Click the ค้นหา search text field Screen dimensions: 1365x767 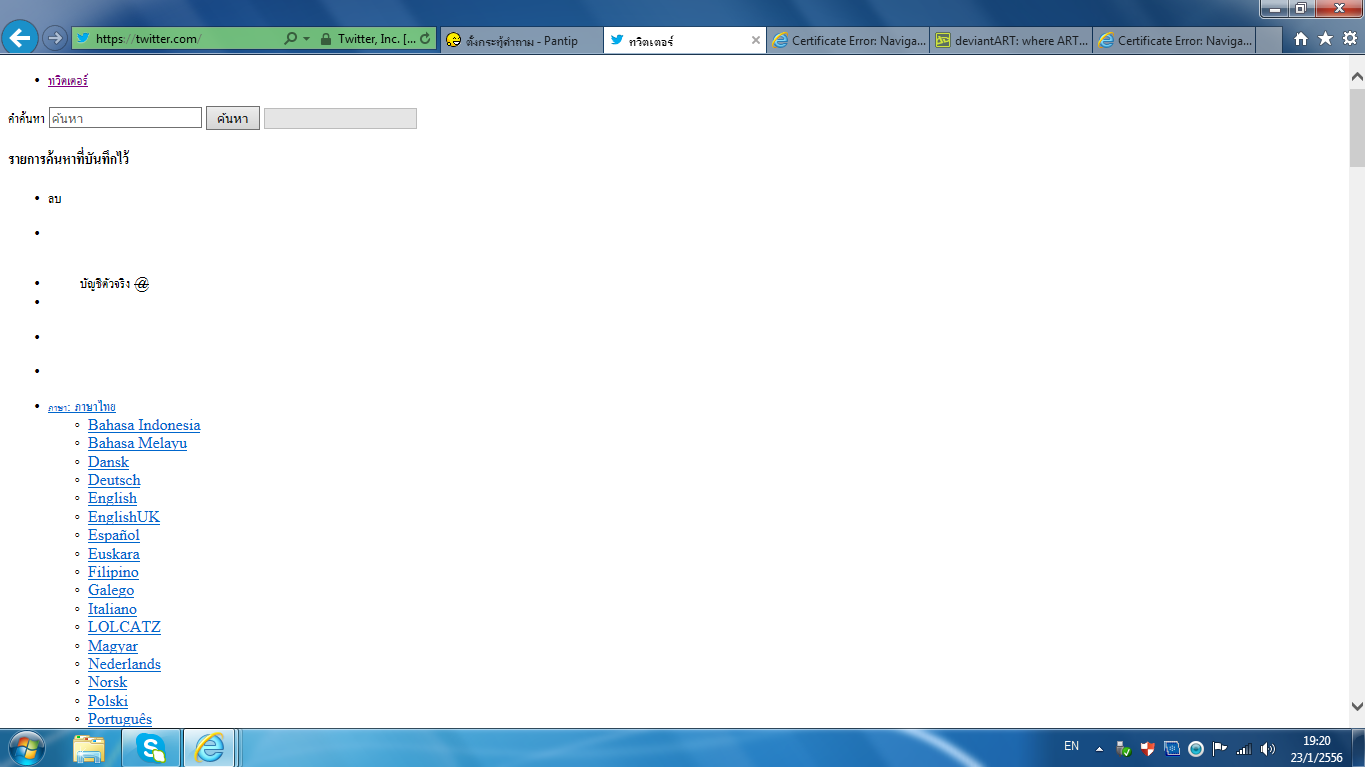coord(125,118)
